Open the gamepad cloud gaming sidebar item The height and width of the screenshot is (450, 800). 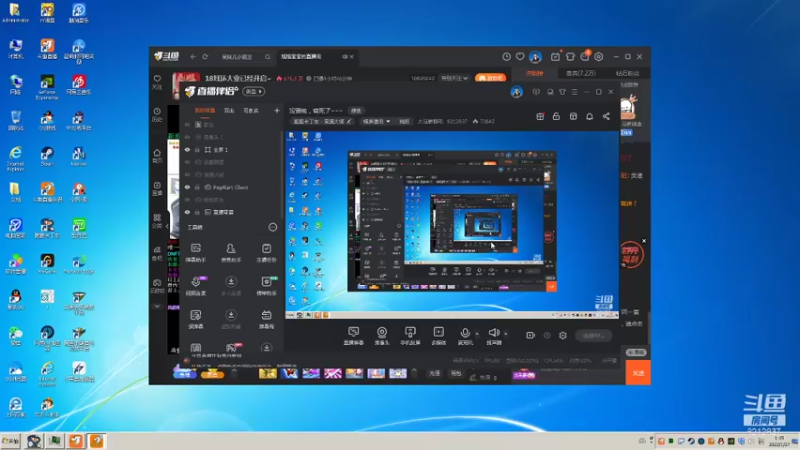(x=157, y=286)
